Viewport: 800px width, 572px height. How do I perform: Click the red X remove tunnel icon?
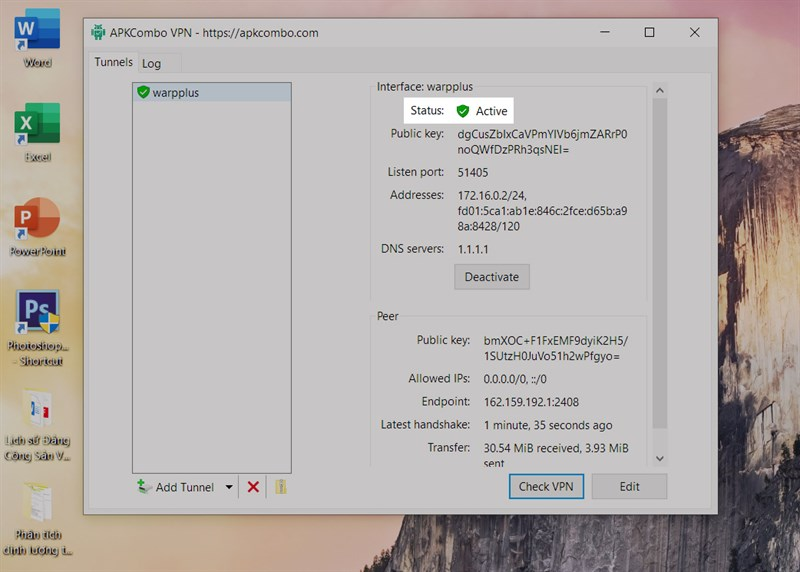[253, 487]
